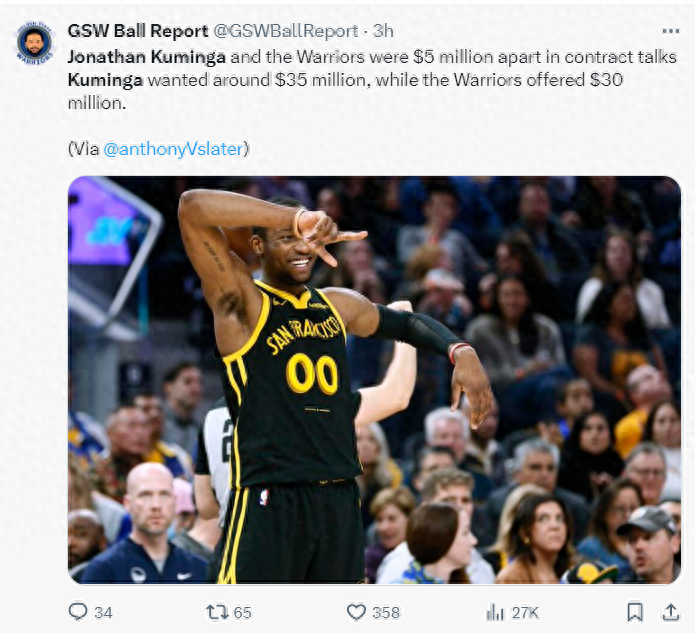Click the repost arrows icon
The width and height of the screenshot is (695, 633).
[217, 612]
